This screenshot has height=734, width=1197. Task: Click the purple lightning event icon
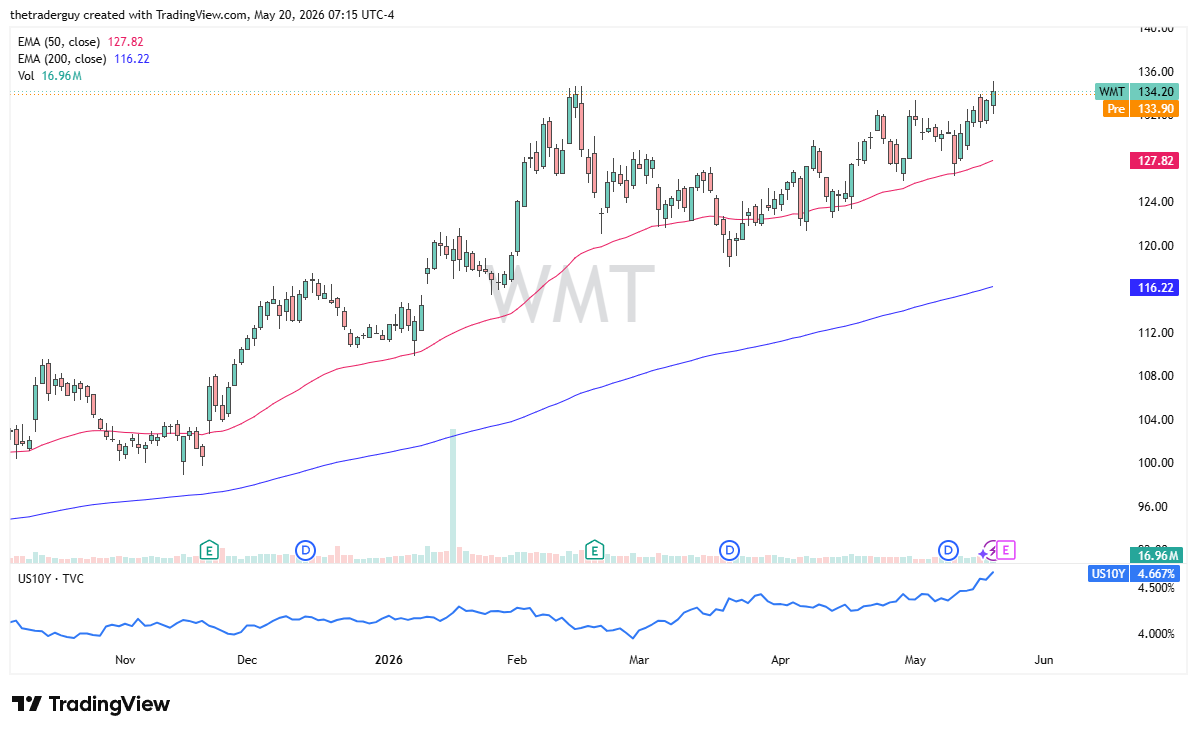coord(988,550)
